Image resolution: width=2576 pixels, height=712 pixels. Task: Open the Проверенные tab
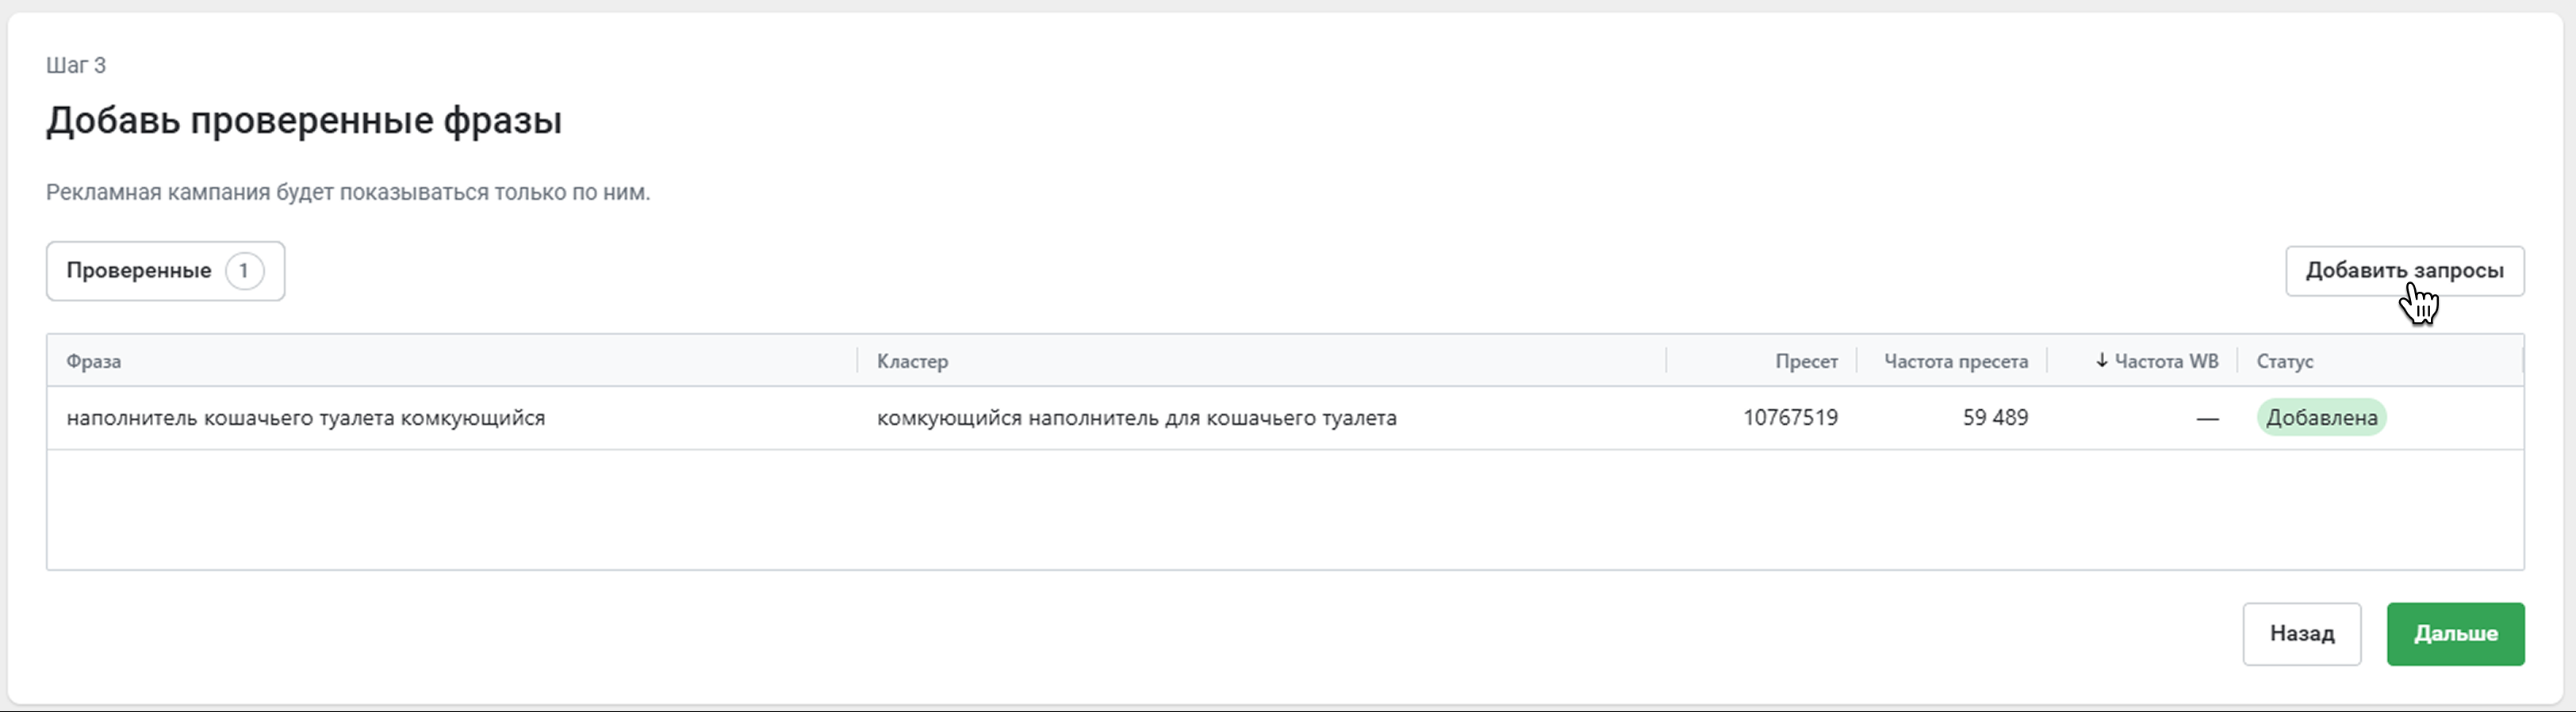[x=165, y=271]
